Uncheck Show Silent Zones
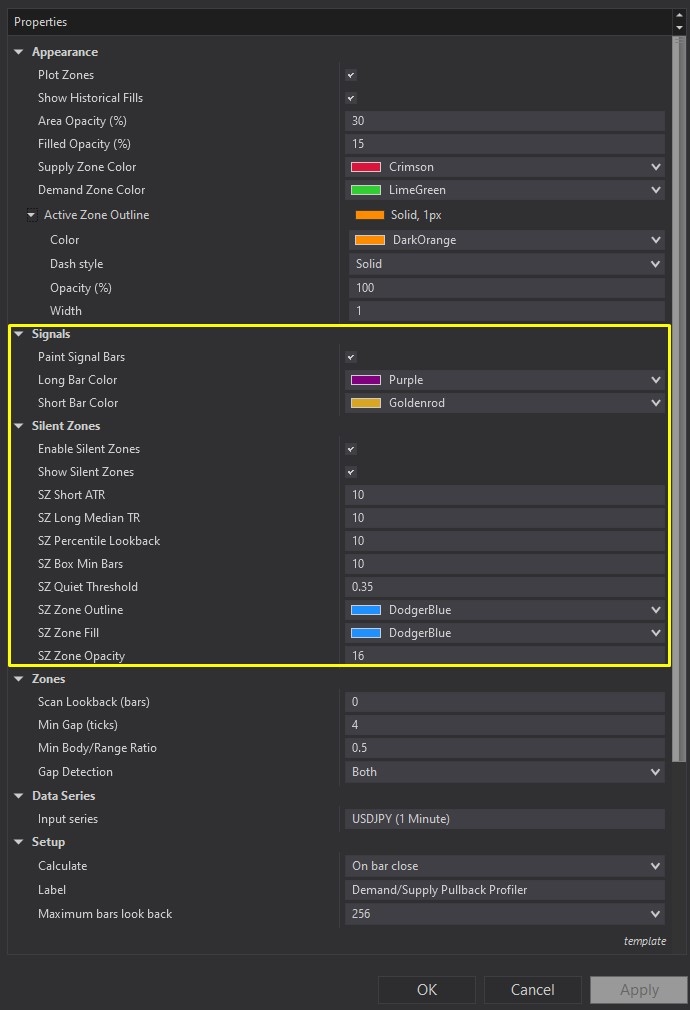Image resolution: width=690 pixels, height=1010 pixels. pos(352,471)
